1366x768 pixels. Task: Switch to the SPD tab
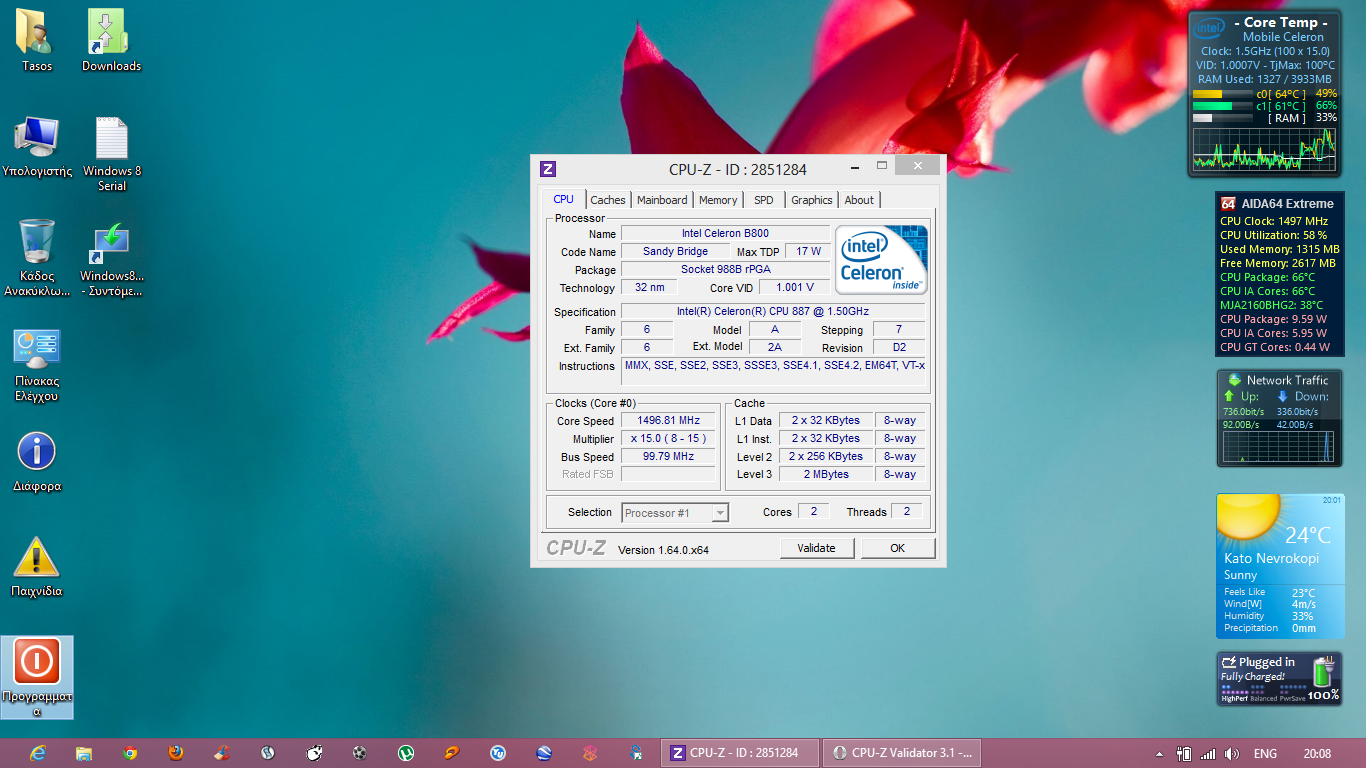(764, 200)
